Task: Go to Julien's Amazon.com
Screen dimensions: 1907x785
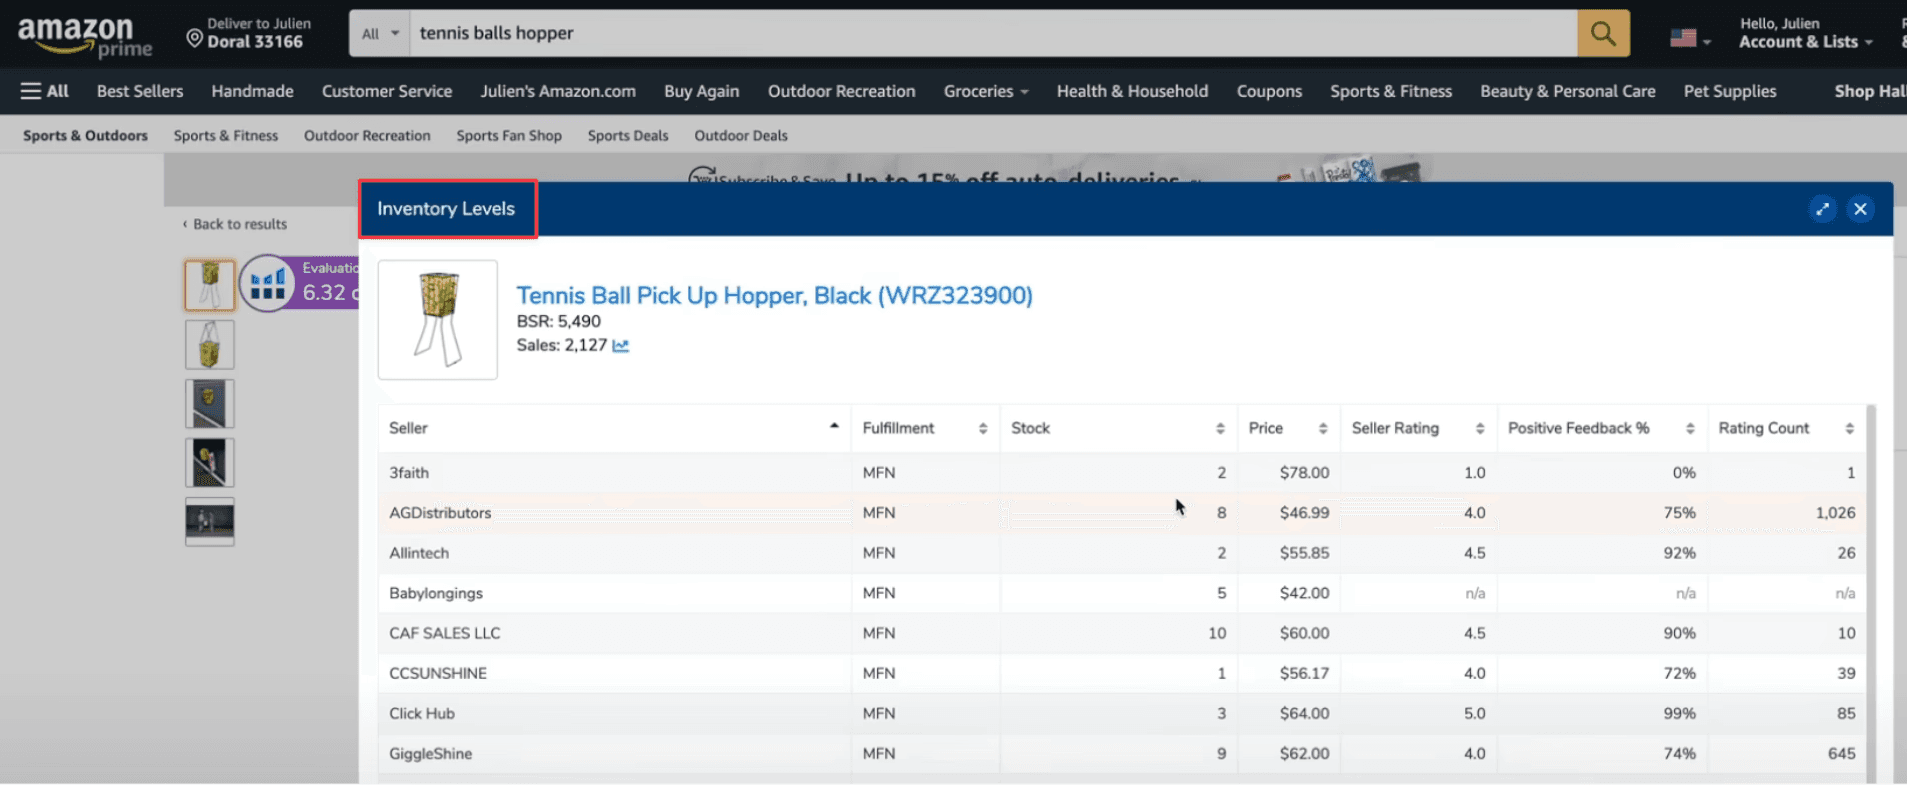Action: pyautogui.click(x=558, y=91)
